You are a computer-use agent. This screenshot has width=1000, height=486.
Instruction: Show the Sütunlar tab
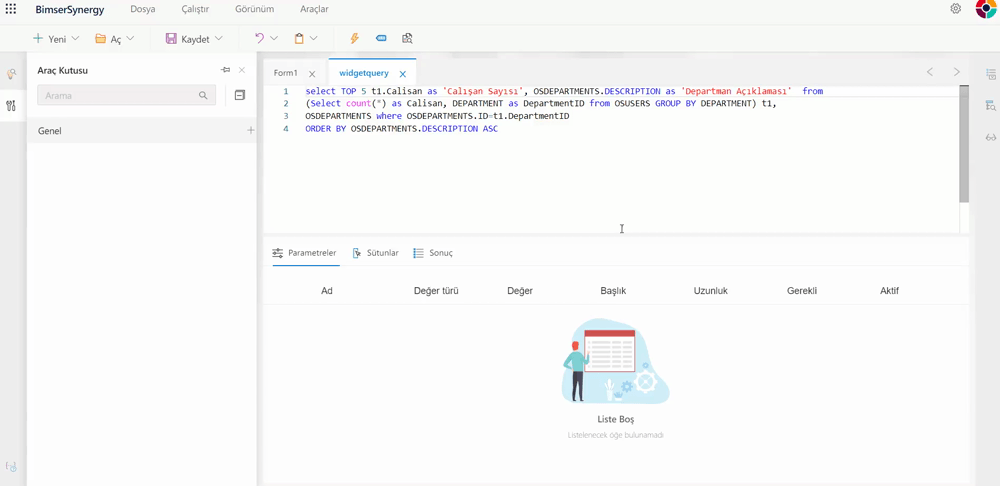376,253
